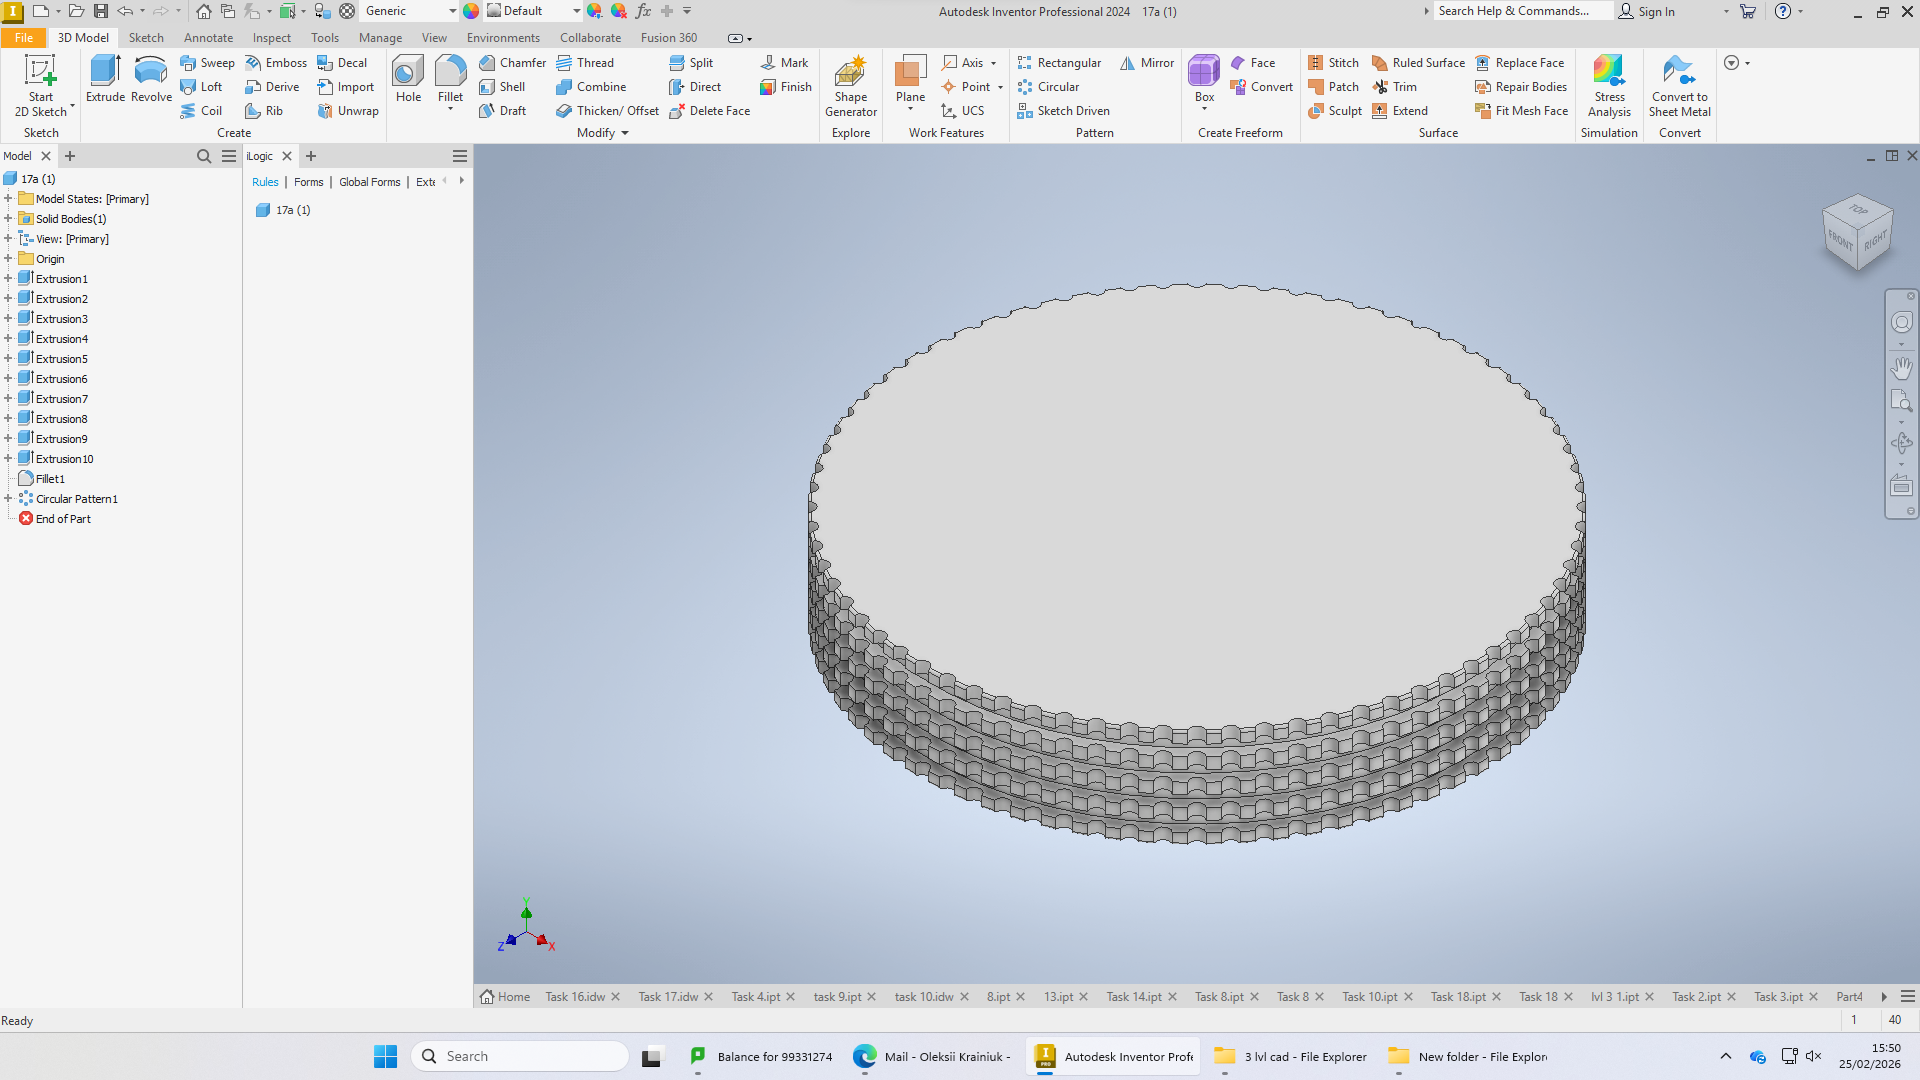Choose the Sweep tool
Viewport: 1920px width, 1080px height.
click(207, 62)
